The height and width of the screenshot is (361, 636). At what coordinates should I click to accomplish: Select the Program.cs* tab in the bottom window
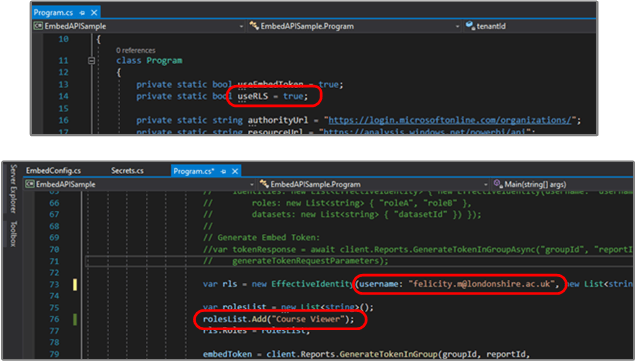click(194, 171)
